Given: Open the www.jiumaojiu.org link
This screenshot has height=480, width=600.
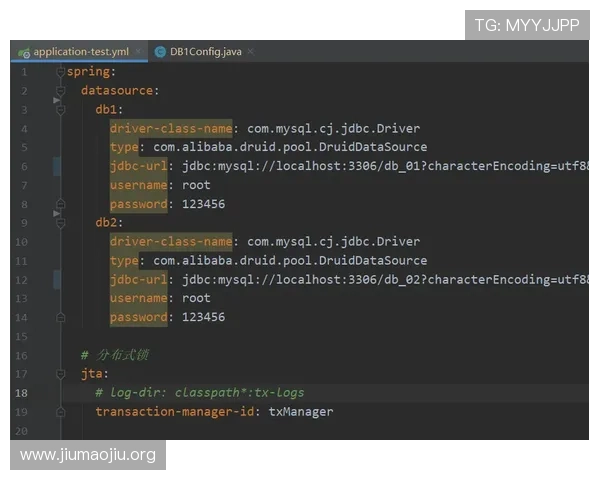Looking at the screenshot, I should (88, 455).
